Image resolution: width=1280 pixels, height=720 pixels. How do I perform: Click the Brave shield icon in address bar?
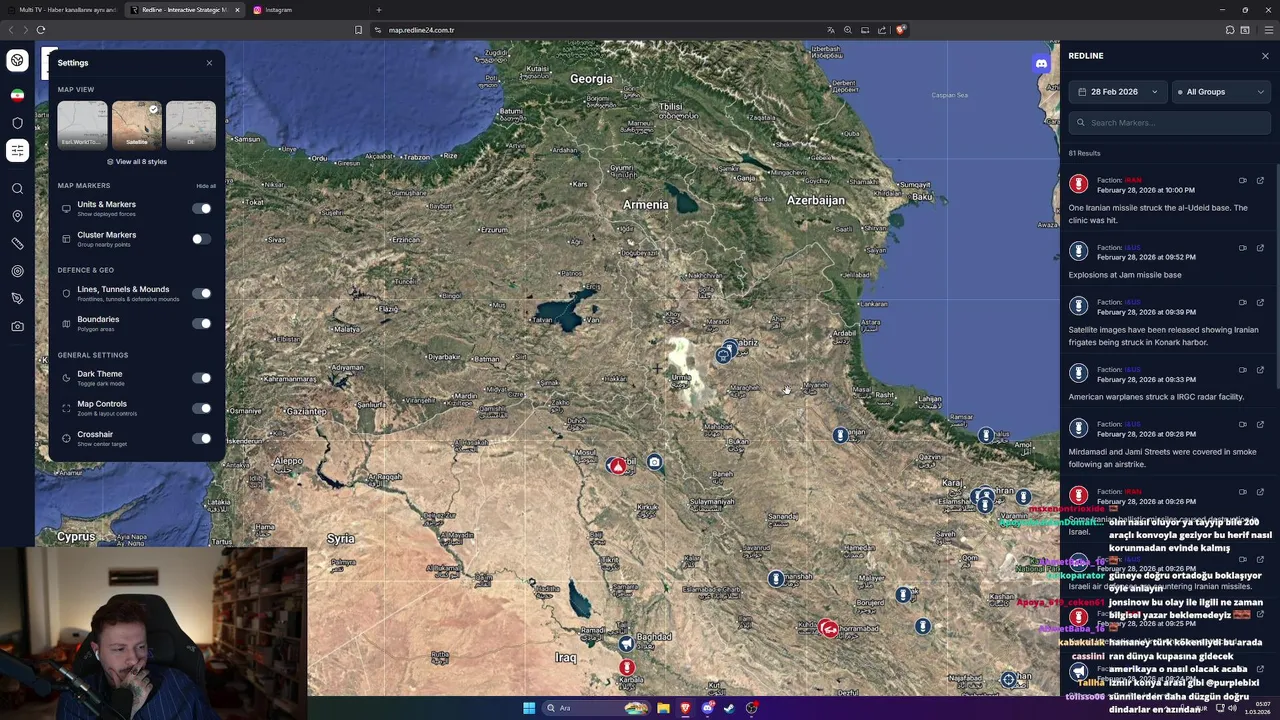click(x=900, y=30)
